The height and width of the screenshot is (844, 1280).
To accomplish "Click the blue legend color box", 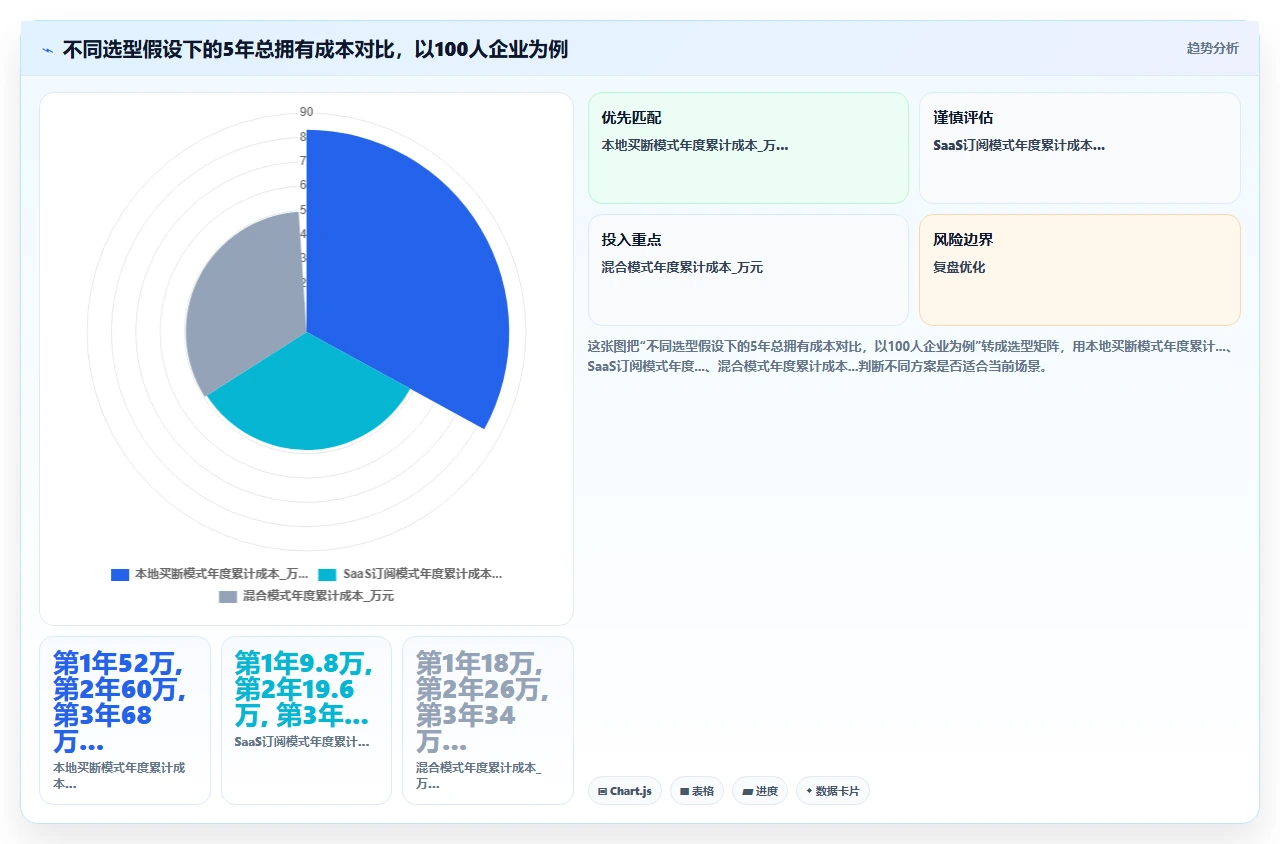I will [x=120, y=574].
